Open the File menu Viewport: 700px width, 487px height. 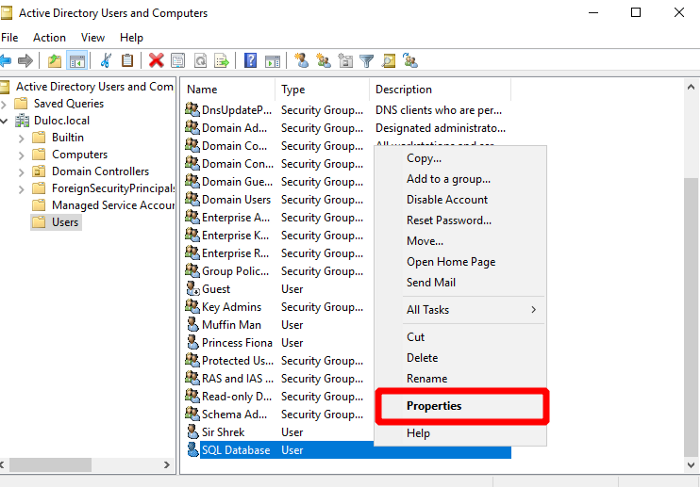click(x=9, y=37)
